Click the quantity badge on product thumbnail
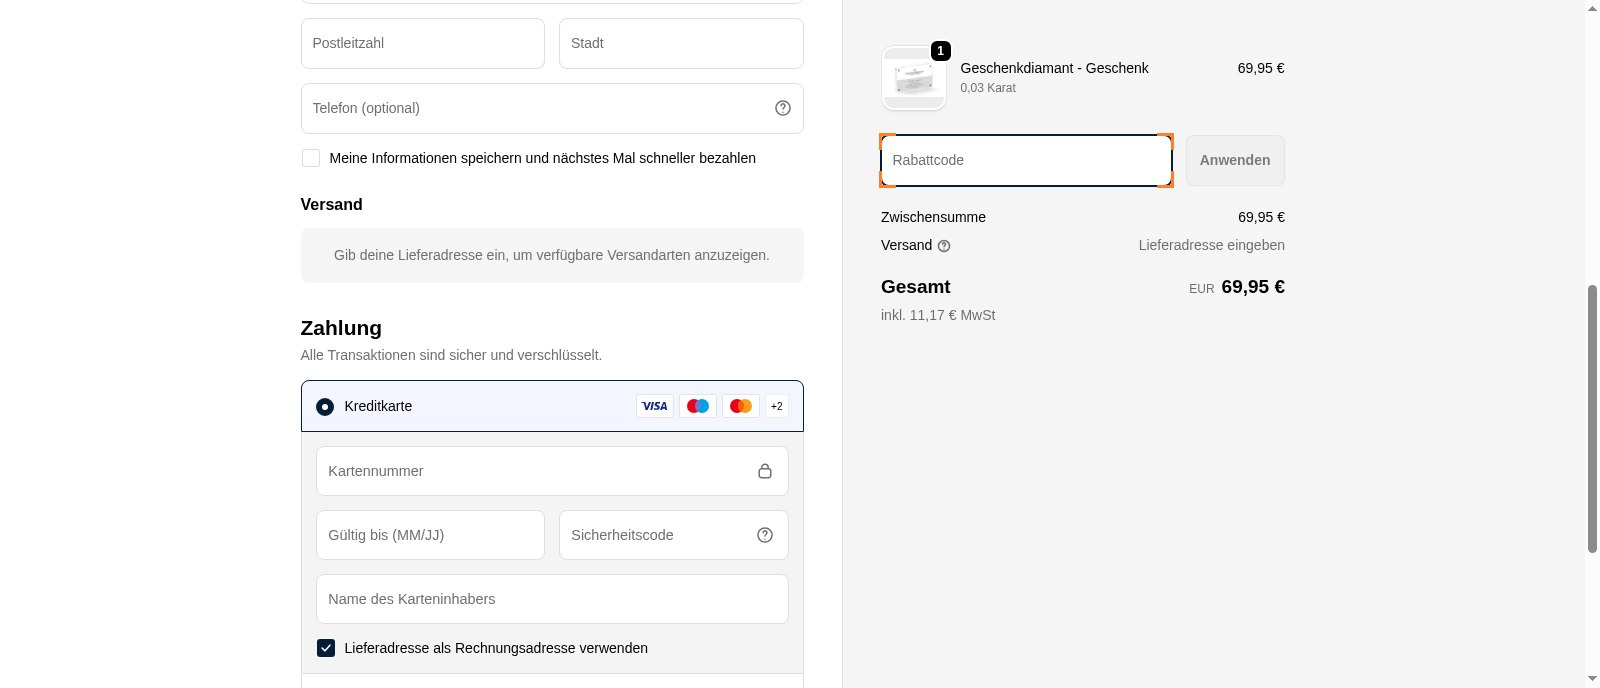Screen dimensions: 1600x688 (x=940, y=51)
